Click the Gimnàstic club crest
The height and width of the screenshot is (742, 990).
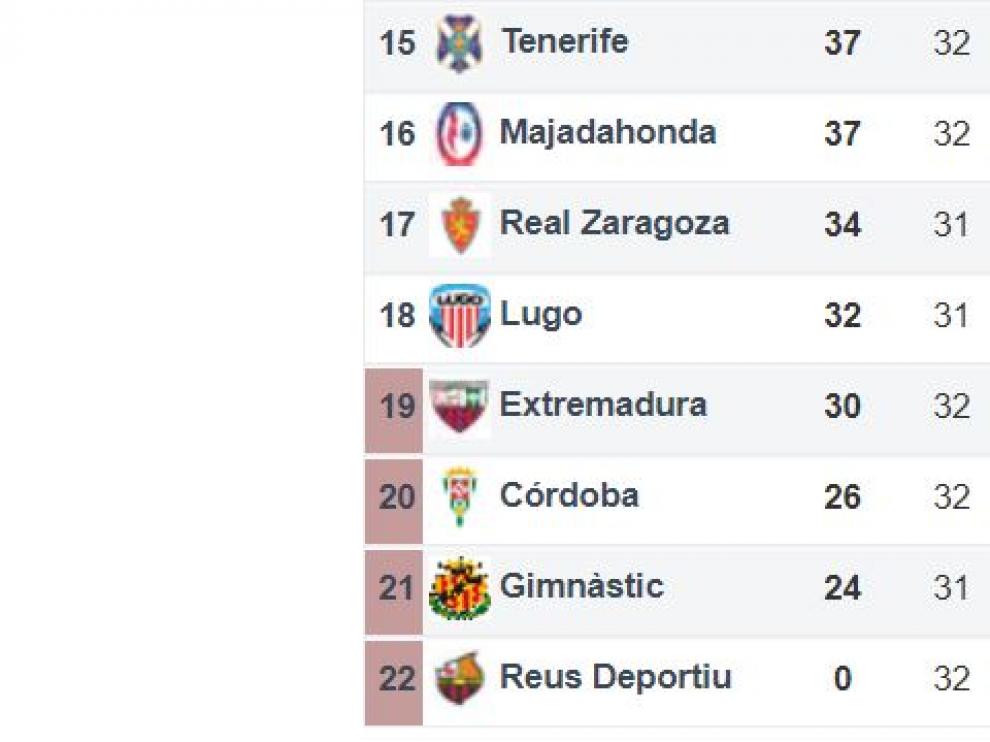click(x=460, y=588)
